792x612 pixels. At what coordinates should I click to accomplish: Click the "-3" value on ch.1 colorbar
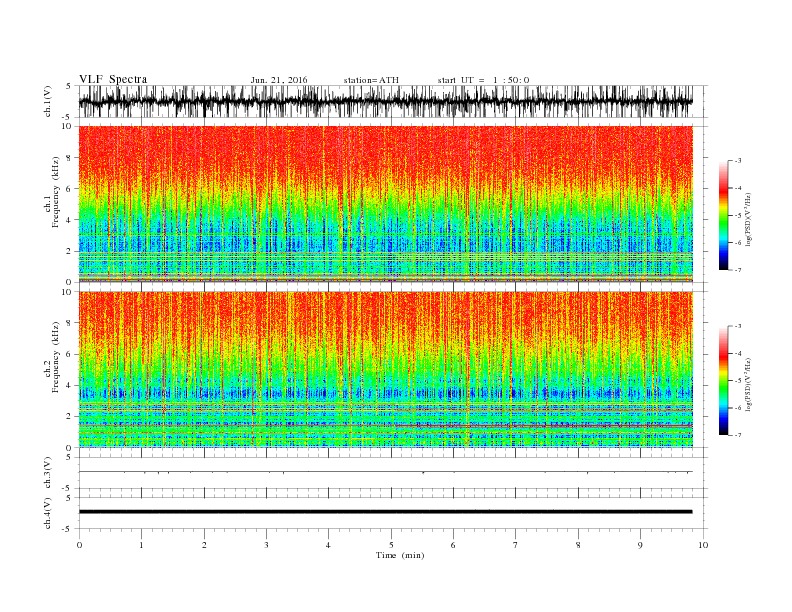[x=738, y=161]
